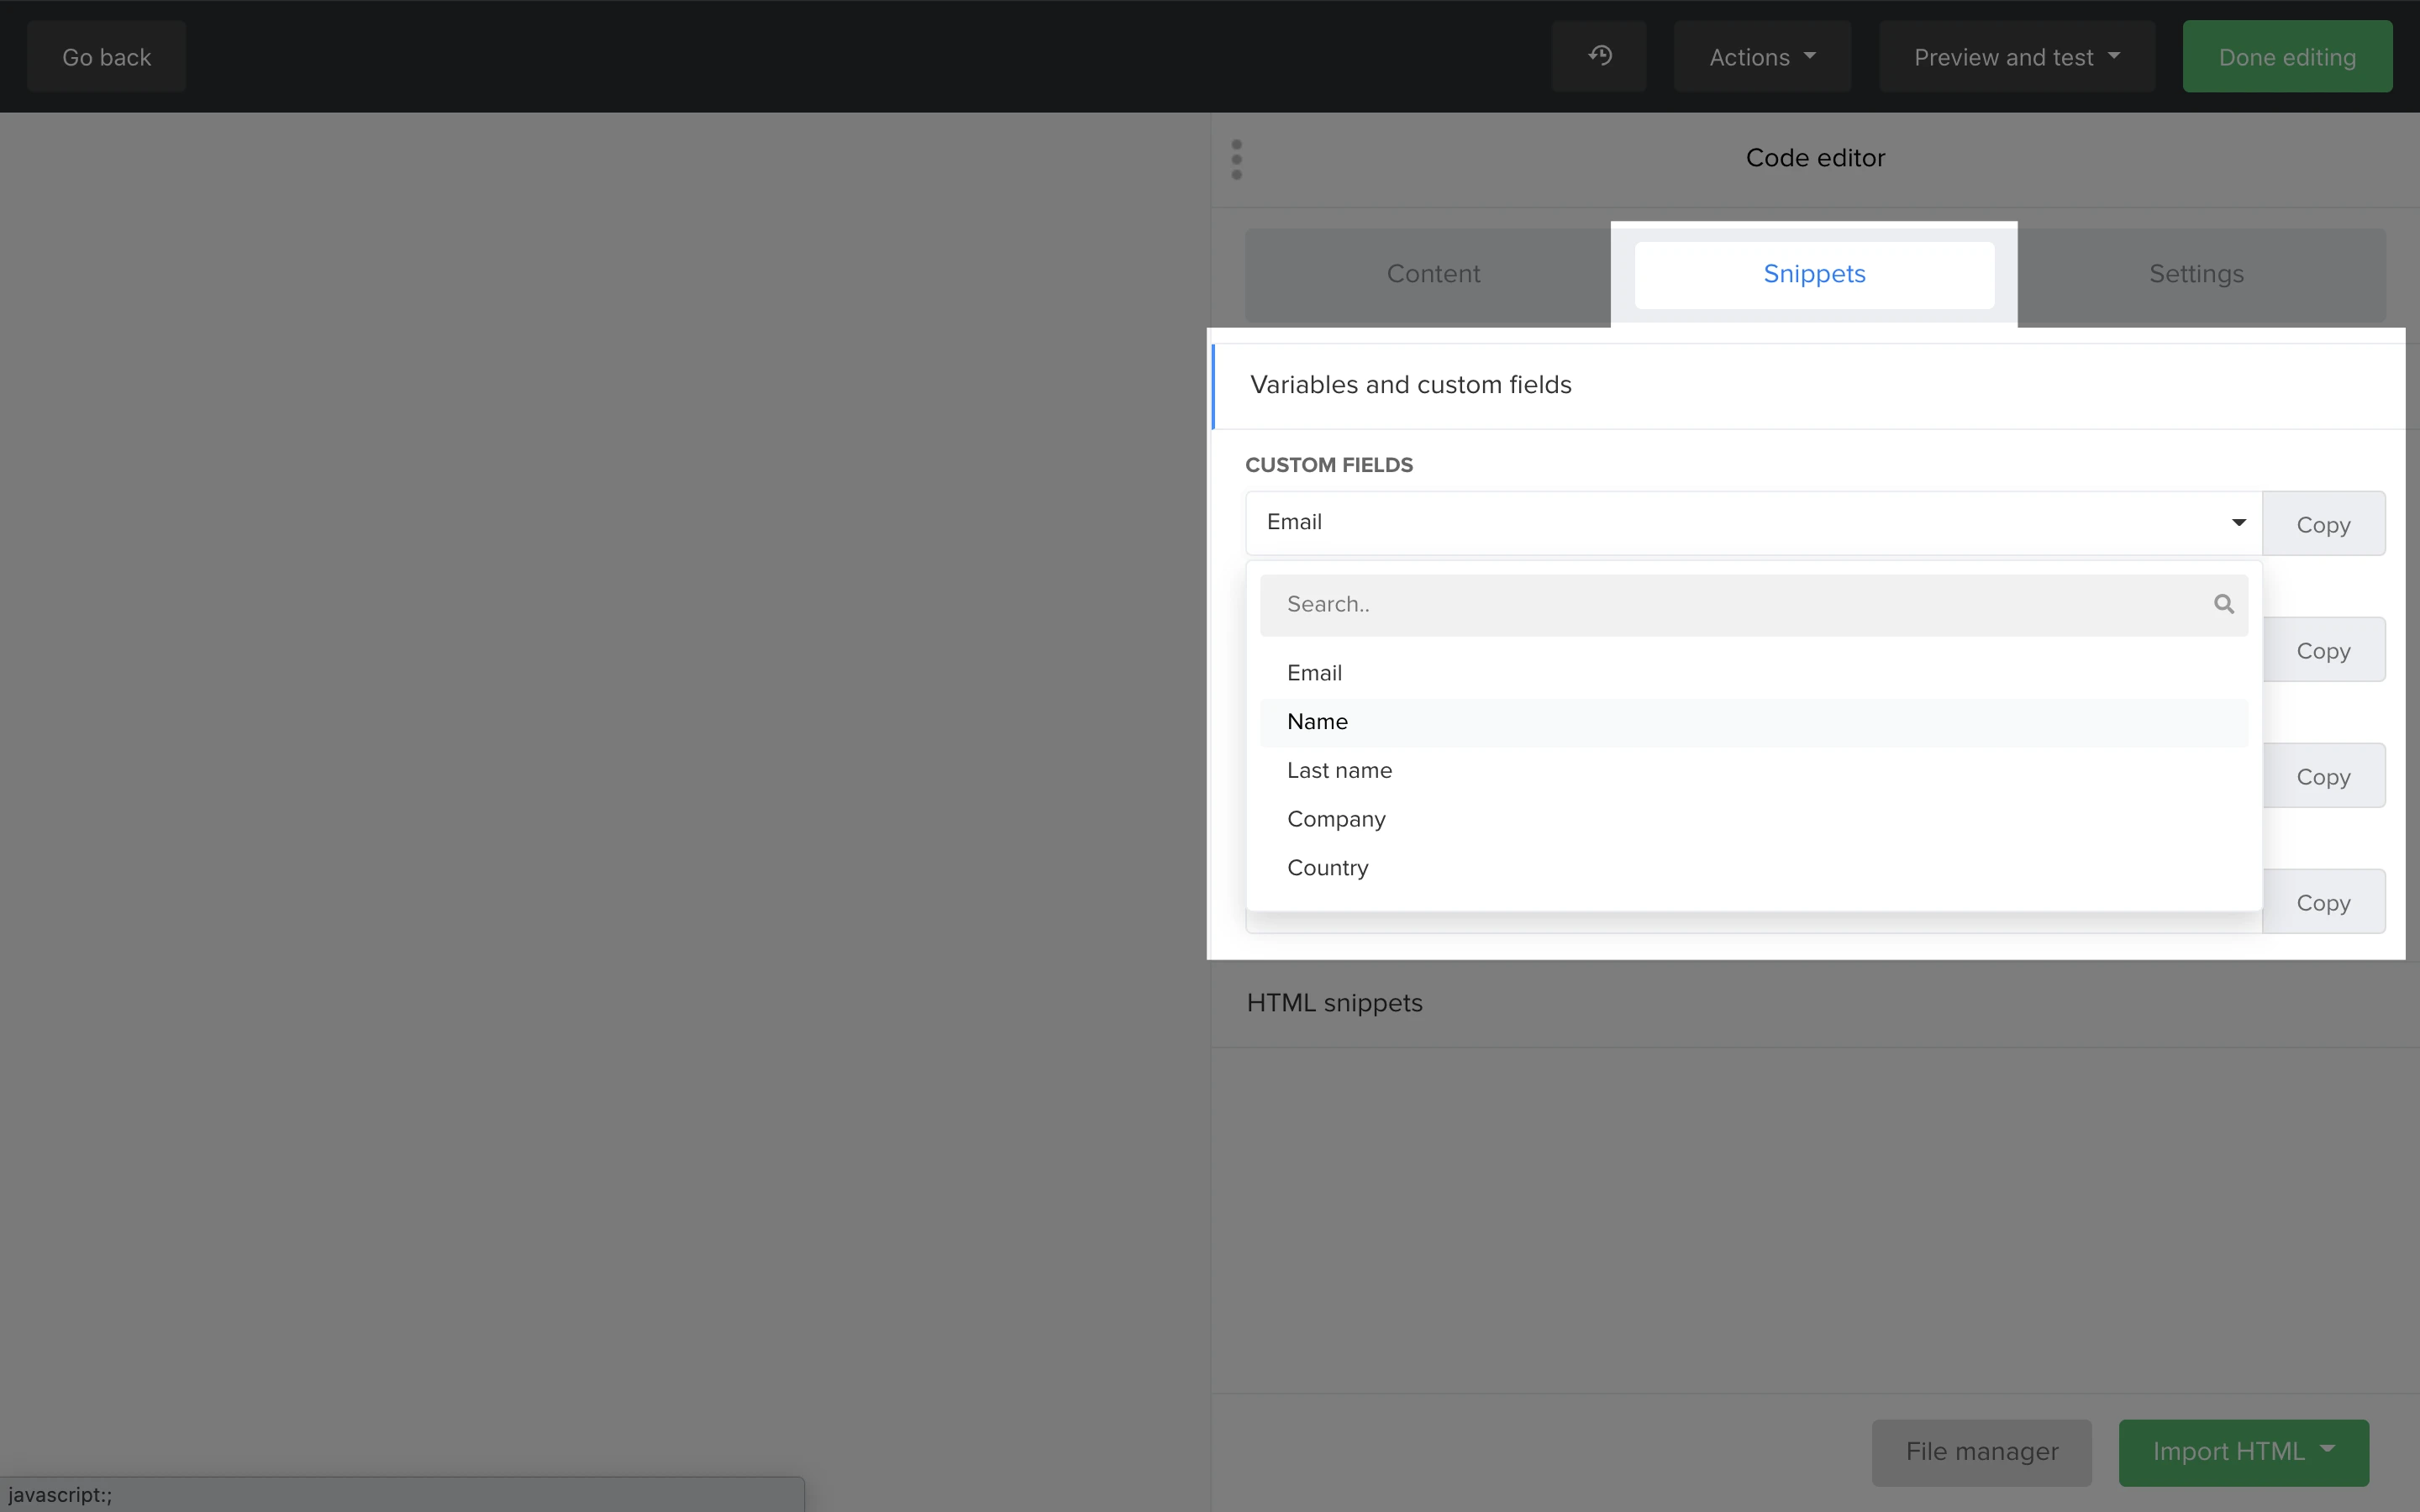Copy the selected Email custom field
Viewport: 2420px width, 1512px height.
click(x=2322, y=524)
